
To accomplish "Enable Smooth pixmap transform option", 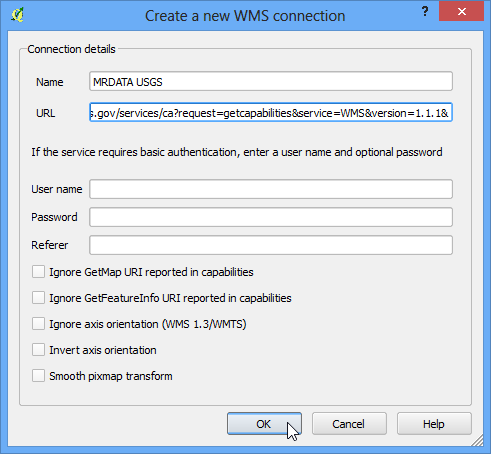I will (38, 376).
